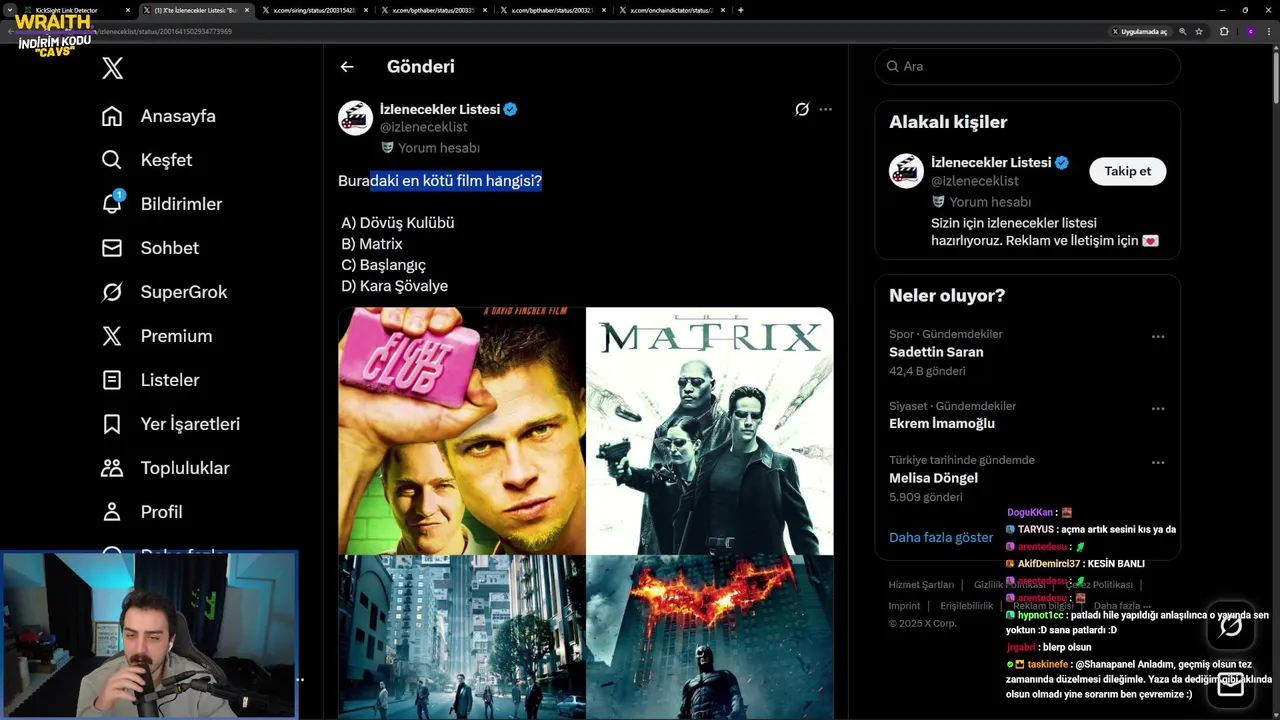Open Imprint footer link
This screenshot has width=1280, height=720.
coord(904,606)
